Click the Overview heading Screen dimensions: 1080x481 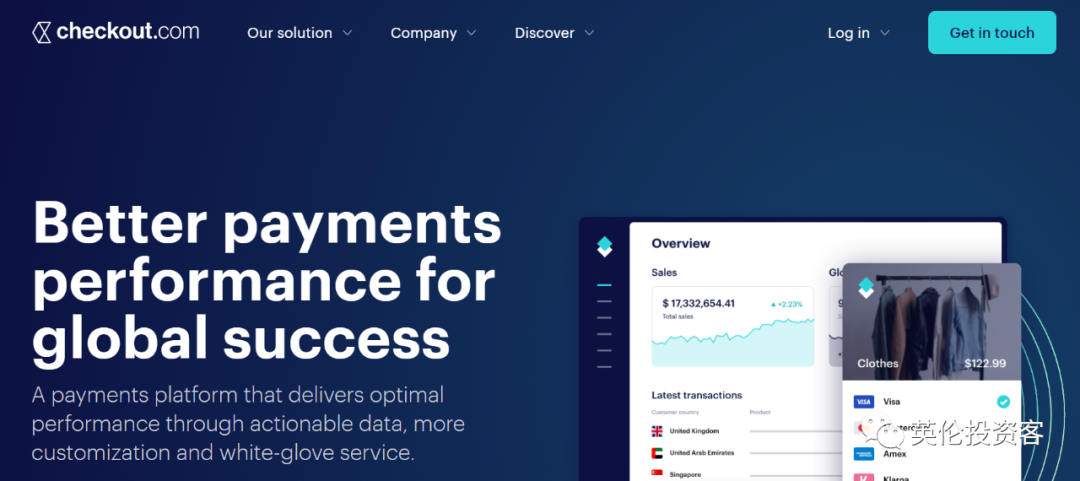(x=681, y=243)
